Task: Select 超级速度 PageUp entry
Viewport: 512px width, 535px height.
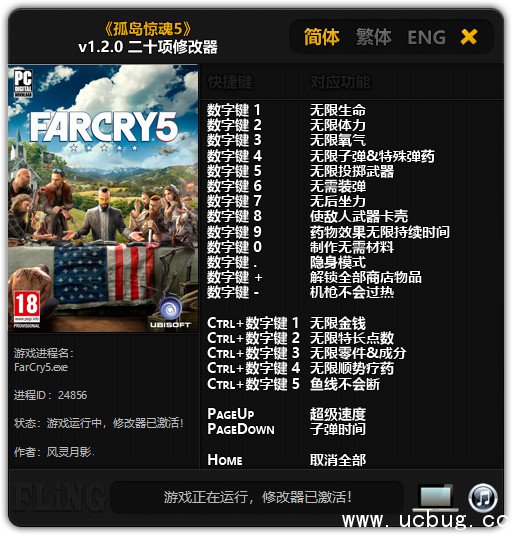Action: pos(338,414)
